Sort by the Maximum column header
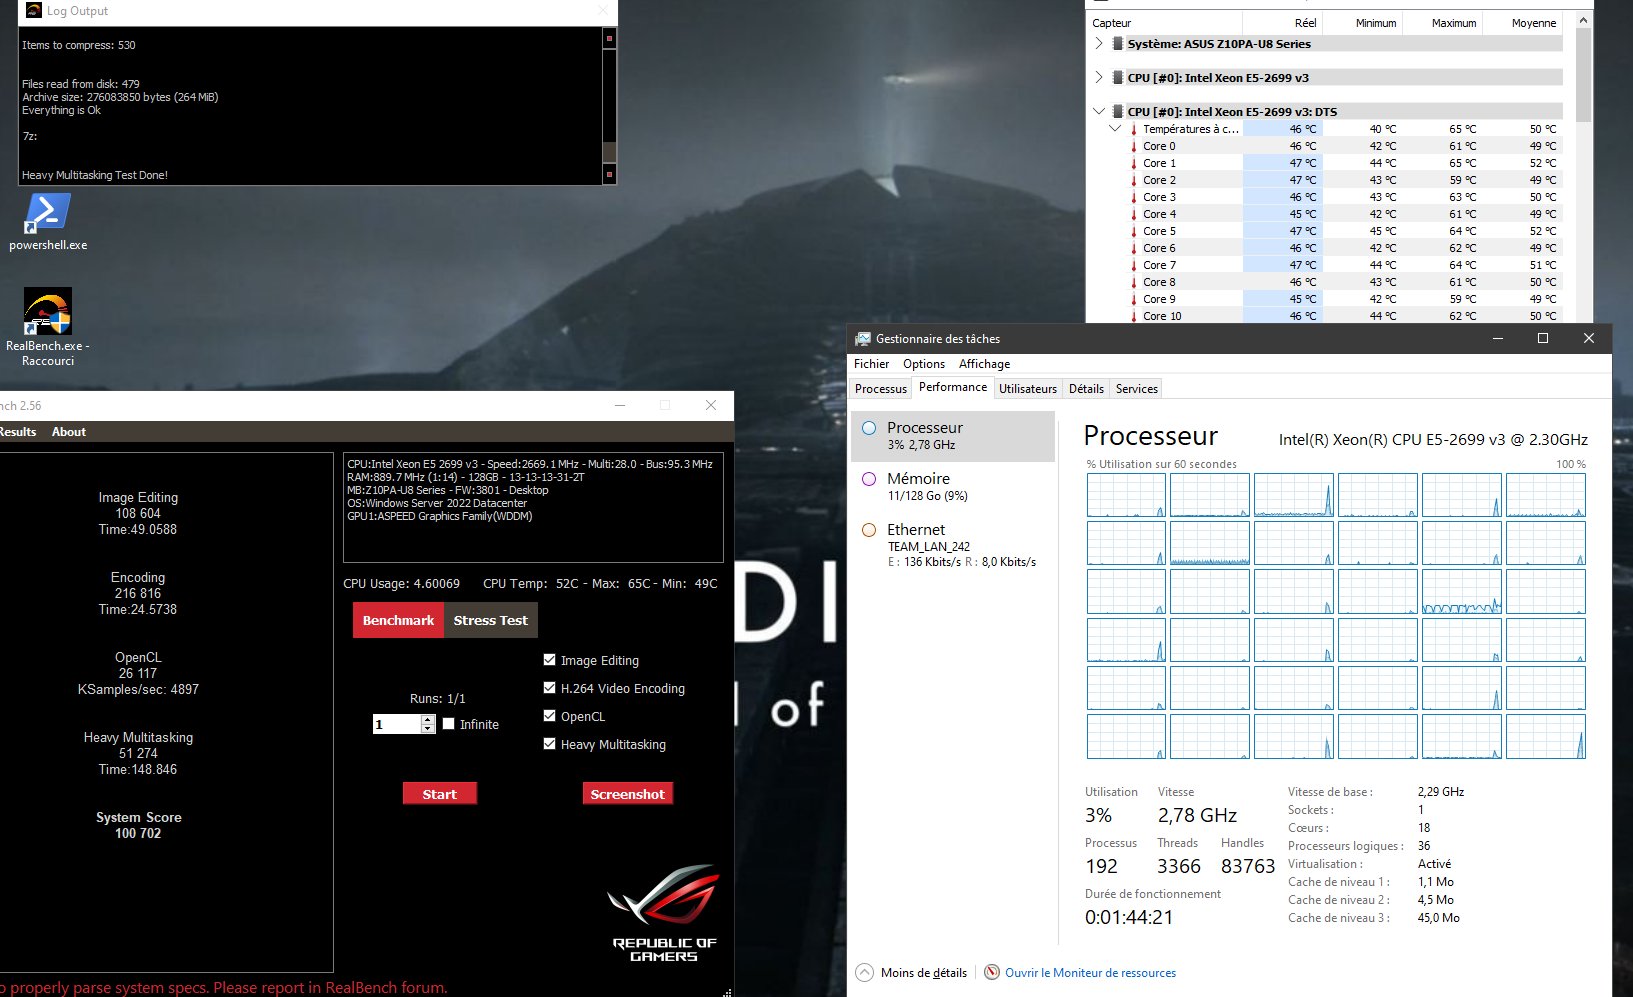This screenshot has width=1633, height=997. (x=1442, y=22)
